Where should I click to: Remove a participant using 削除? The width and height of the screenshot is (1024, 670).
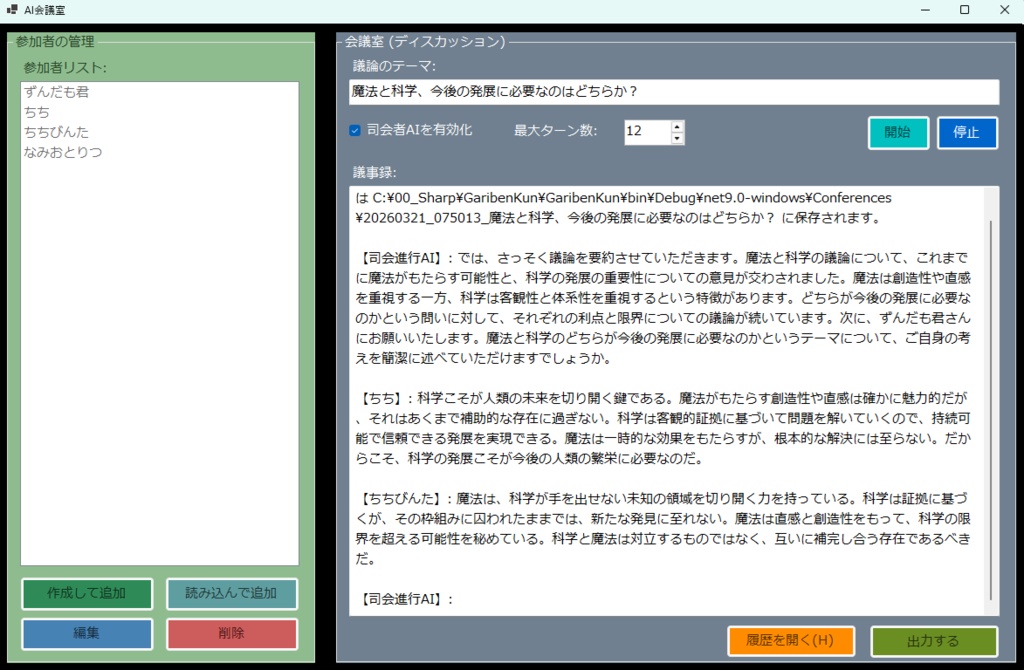pos(231,633)
